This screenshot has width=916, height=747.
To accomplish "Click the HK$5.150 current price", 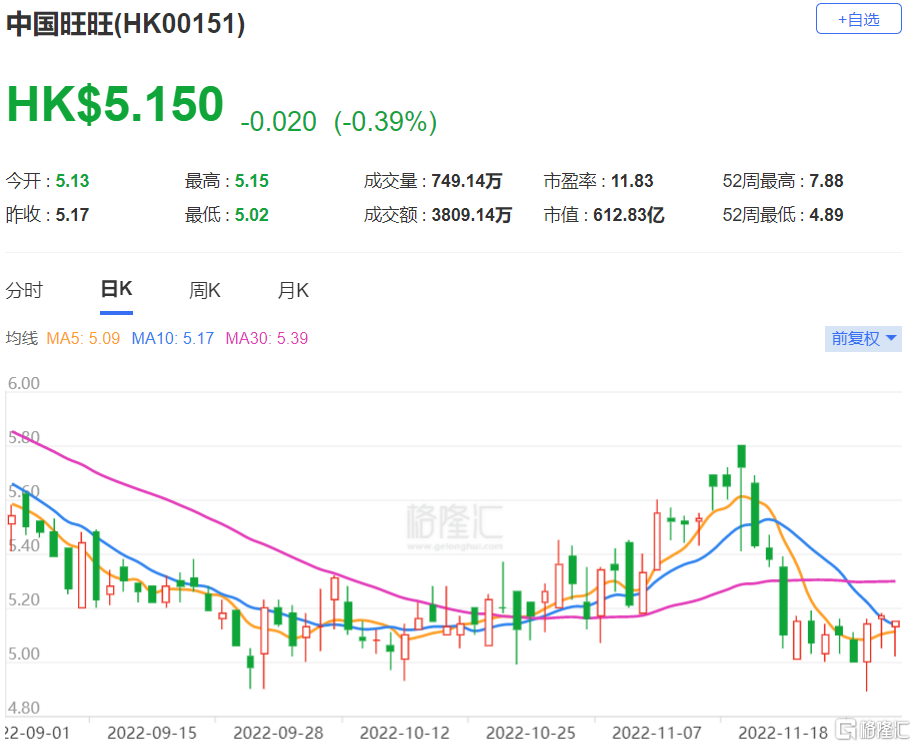I will (115, 105).
